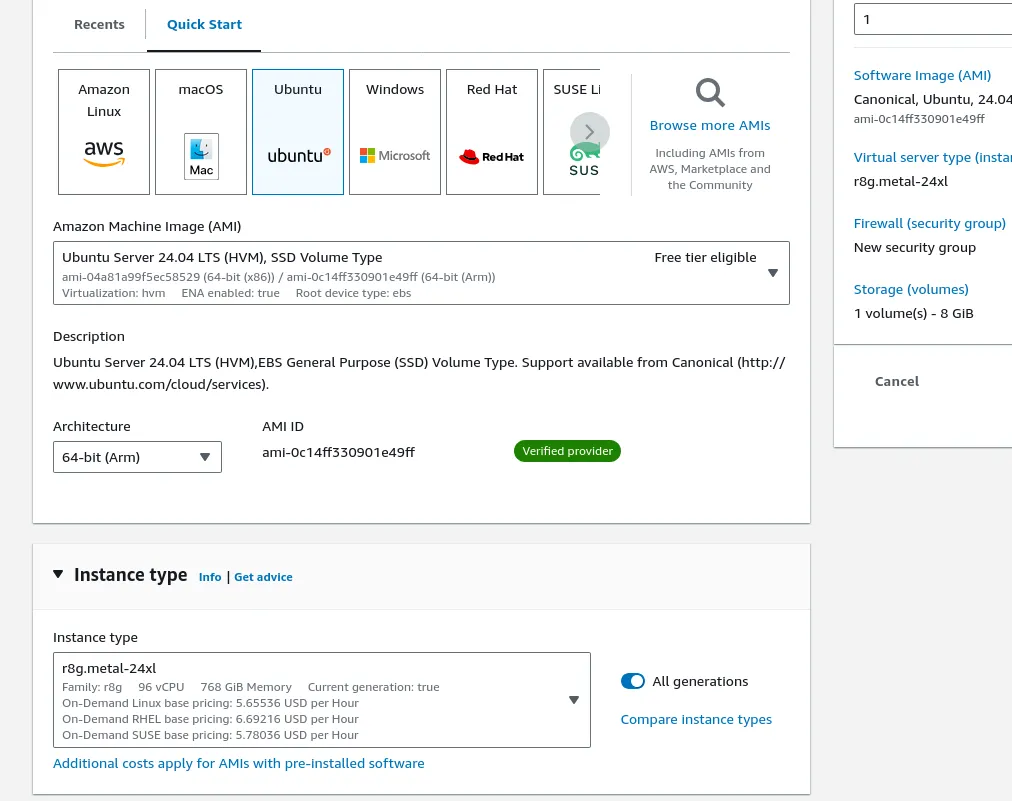Click the Browse more AMIs magnifier icon
This screenshot has width=1012, height=801.
[710, 92]
